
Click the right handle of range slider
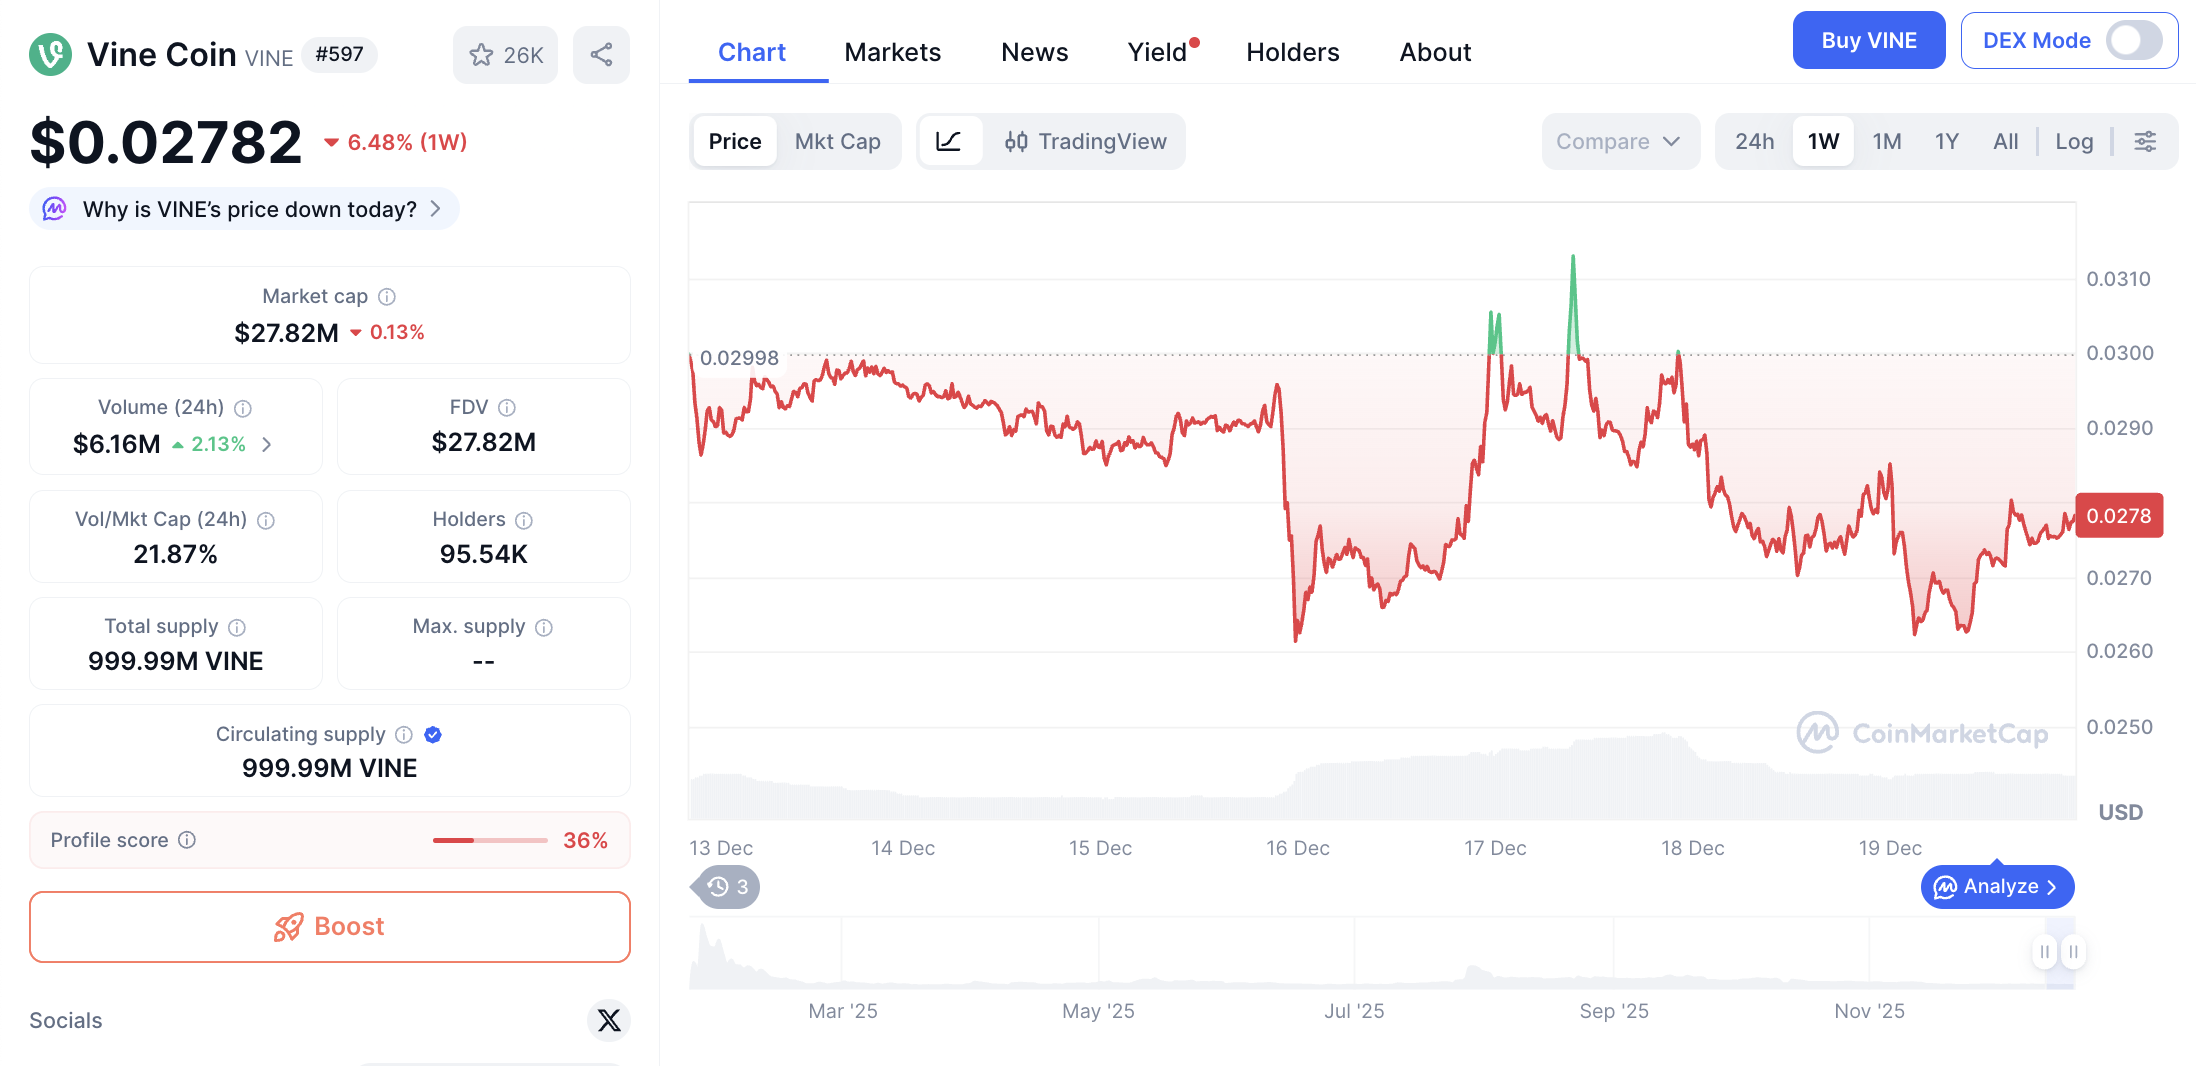(x=2073, y=952)
